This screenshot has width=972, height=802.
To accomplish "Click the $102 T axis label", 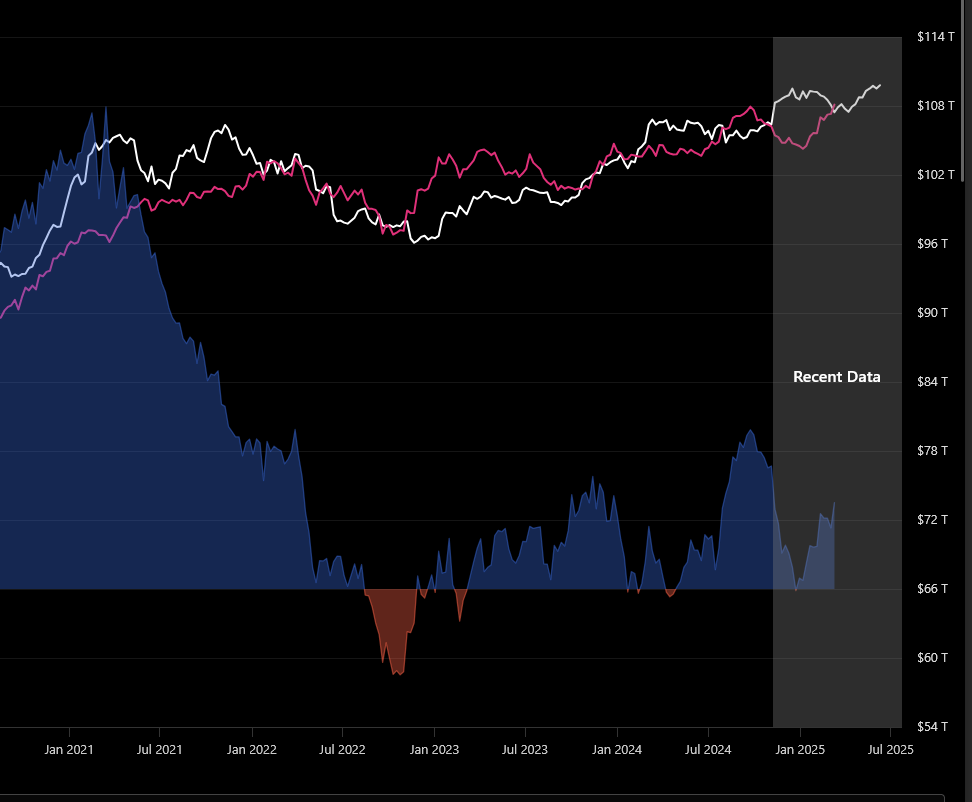I will click(x=935, y=175).
